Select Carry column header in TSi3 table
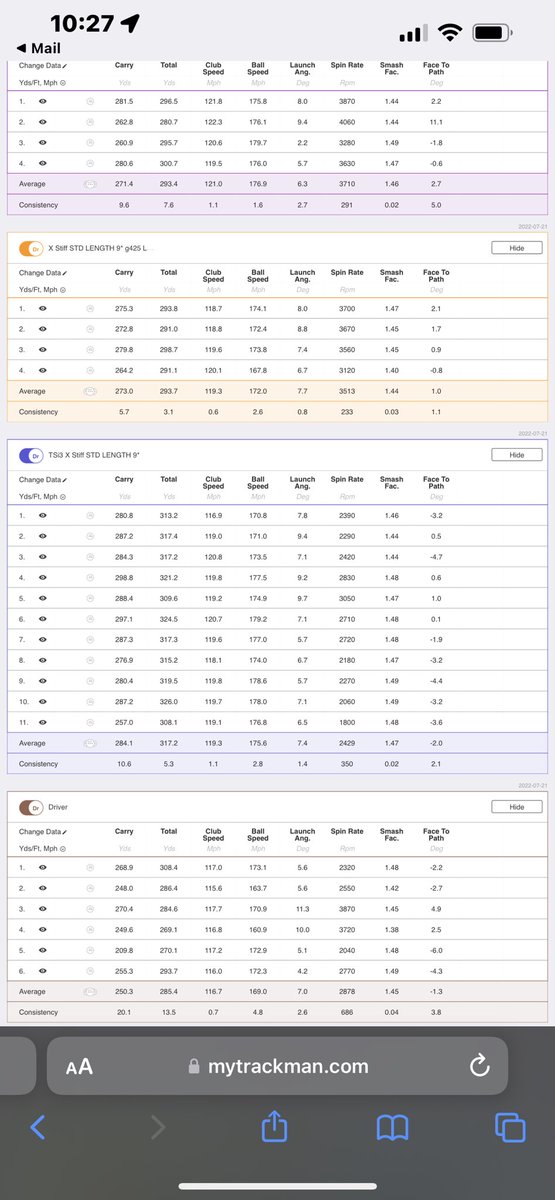 coord(124,479)
